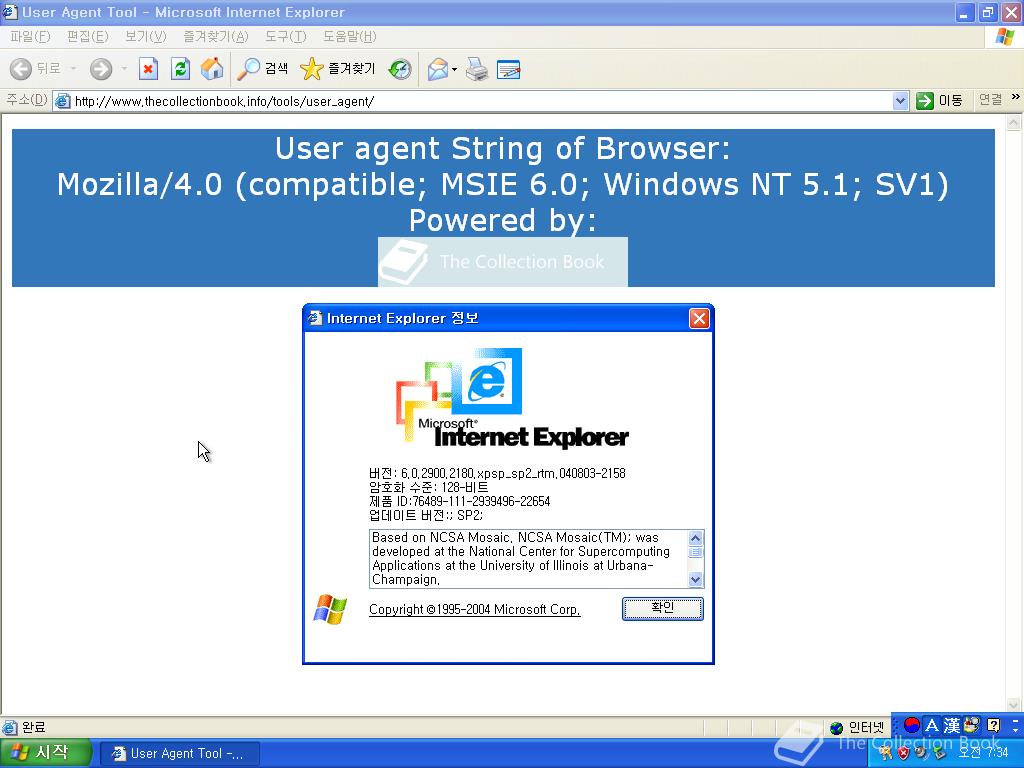Click the Forward arrow icon in toolbar
The image size is (1024, 768).
point(101,69)
